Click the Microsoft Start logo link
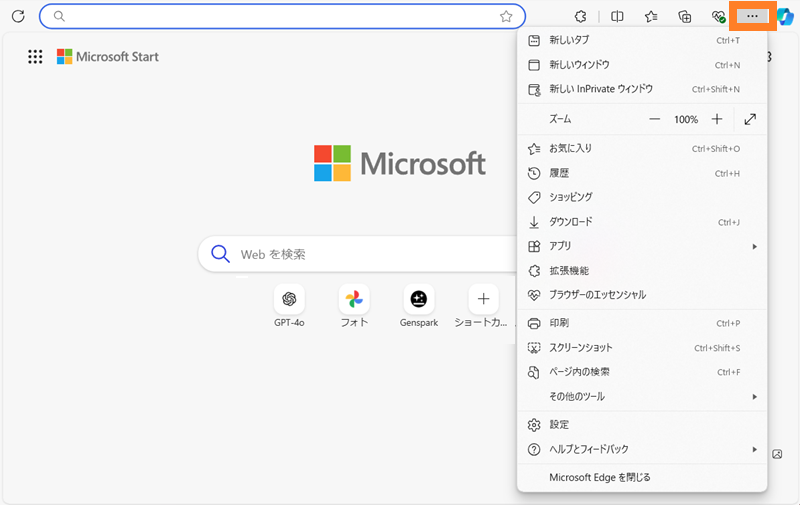This screenshot has height=505, width=800. pyautogui.click(x=108, y=57)
